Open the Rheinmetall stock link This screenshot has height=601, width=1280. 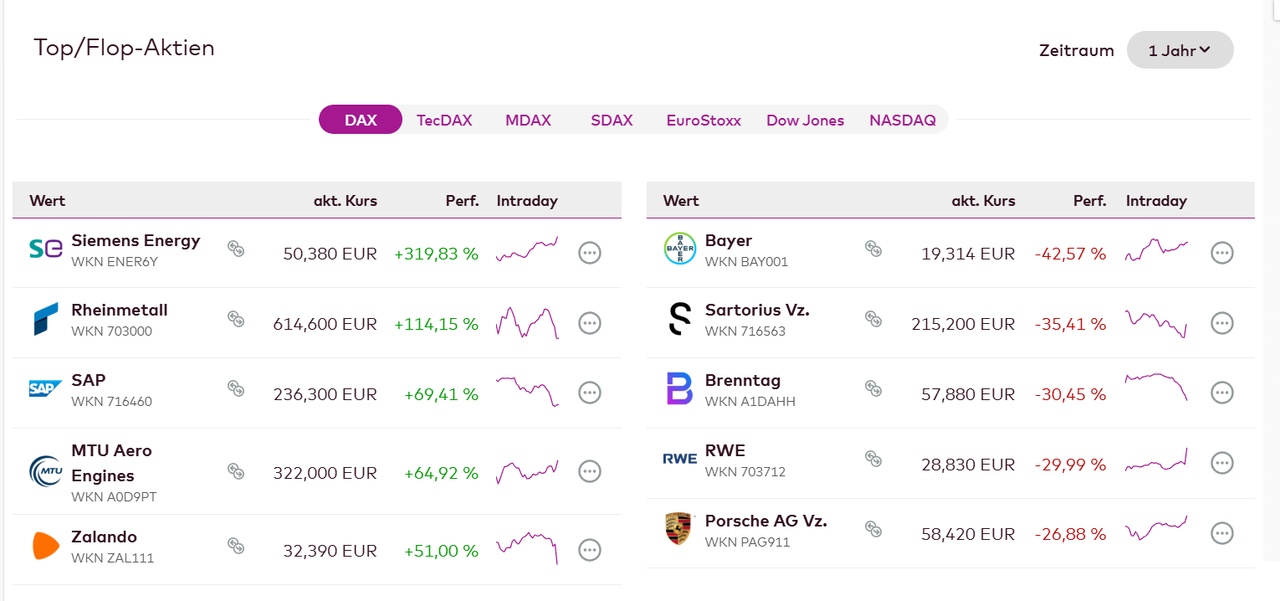coord(119,310)
